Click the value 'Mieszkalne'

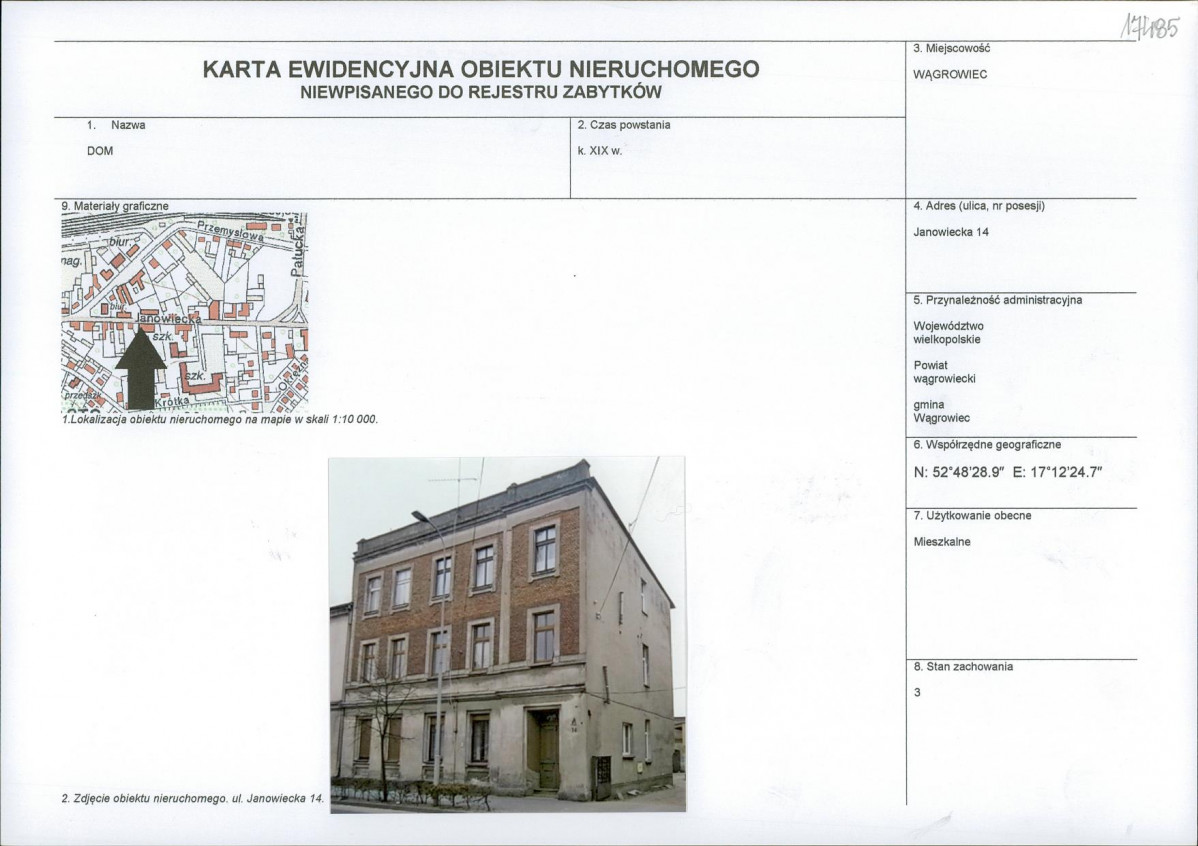pyautogui.click(x=942, y=541)
